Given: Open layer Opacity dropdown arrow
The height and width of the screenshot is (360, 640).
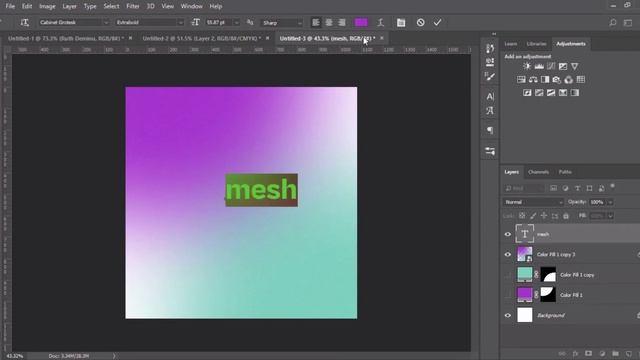Looking at the screenshot, I should (x=611, y=202).
